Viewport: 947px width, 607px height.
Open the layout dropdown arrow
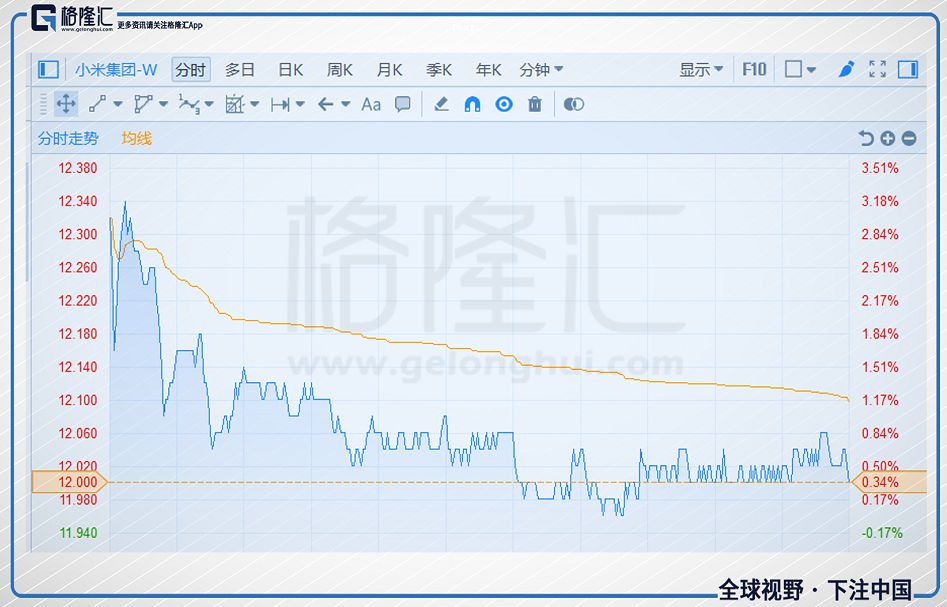(x=811, y=69)
